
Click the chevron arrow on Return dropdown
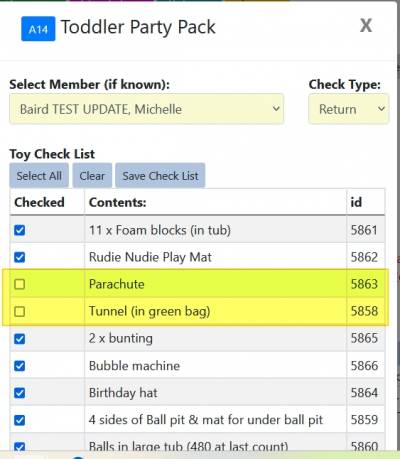click(381, 109)
